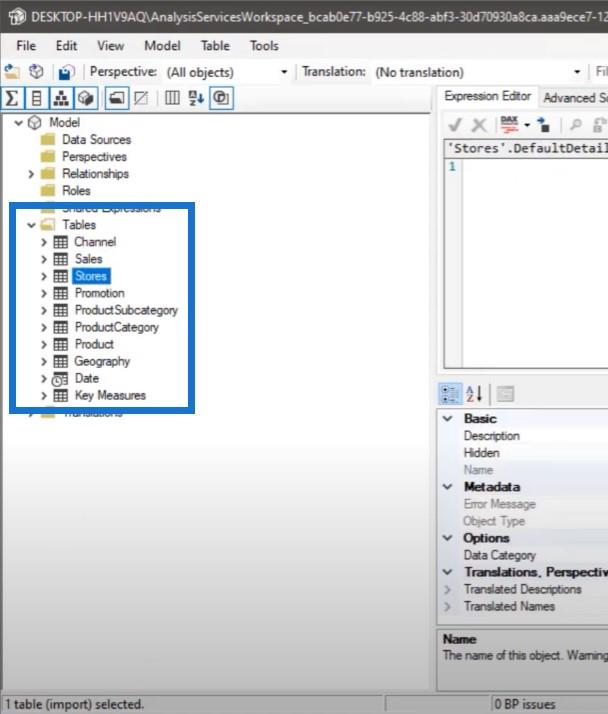Click the DAX formatter icon
Screen dimensions: 608x714
(x=510, y=125)
